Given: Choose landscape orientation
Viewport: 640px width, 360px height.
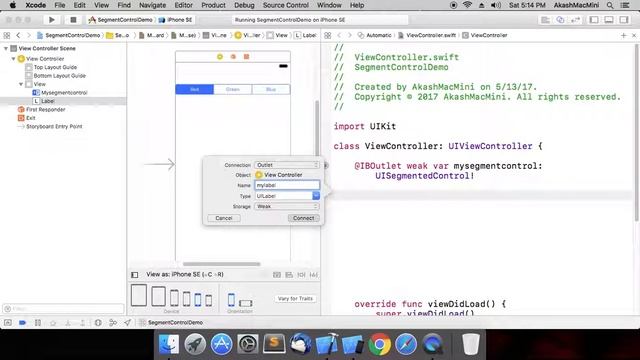Looking at the screenshot, I should (x=245, y=303).
